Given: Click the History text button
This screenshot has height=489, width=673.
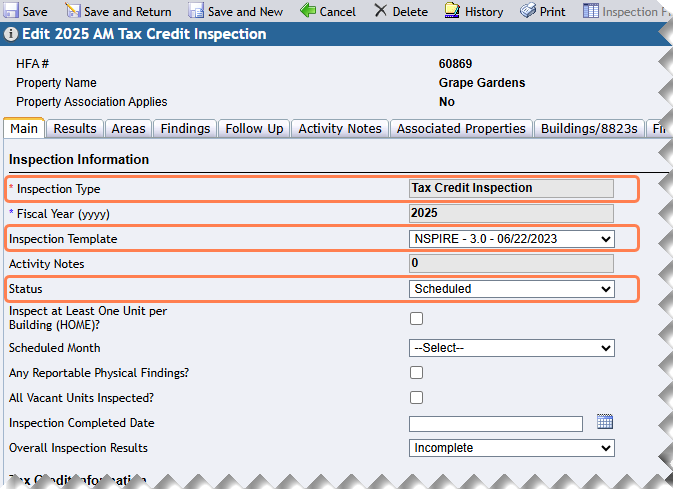Looking at the screenshot, I should (484, 12).
